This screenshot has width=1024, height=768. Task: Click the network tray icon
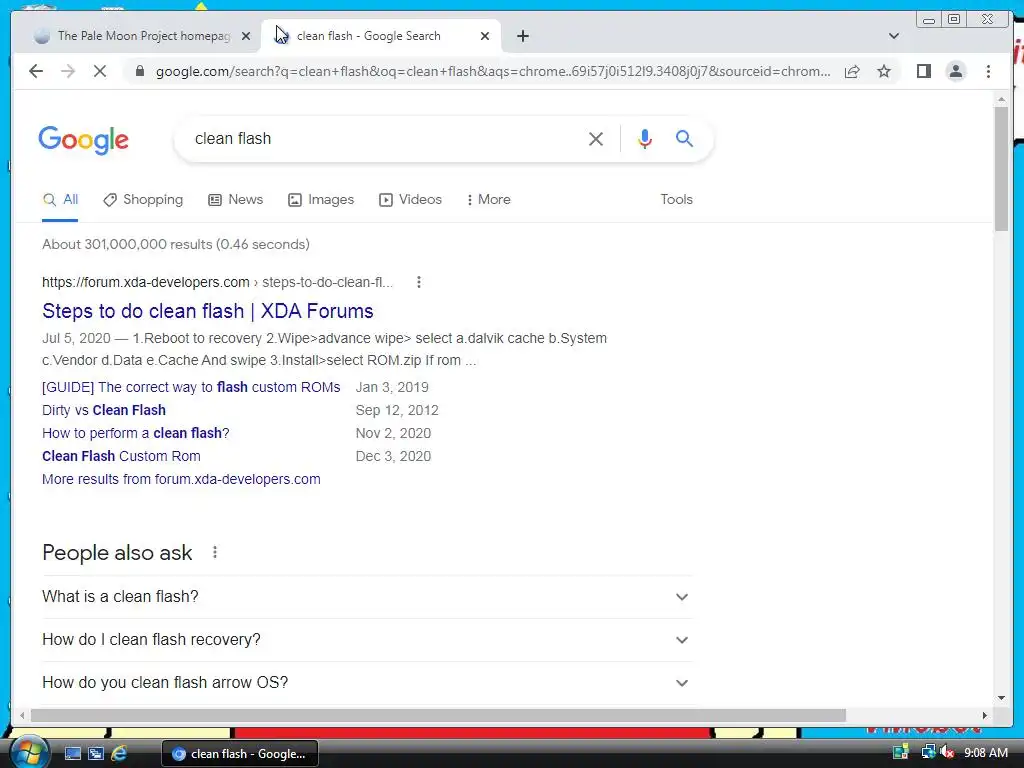[928, 752]
